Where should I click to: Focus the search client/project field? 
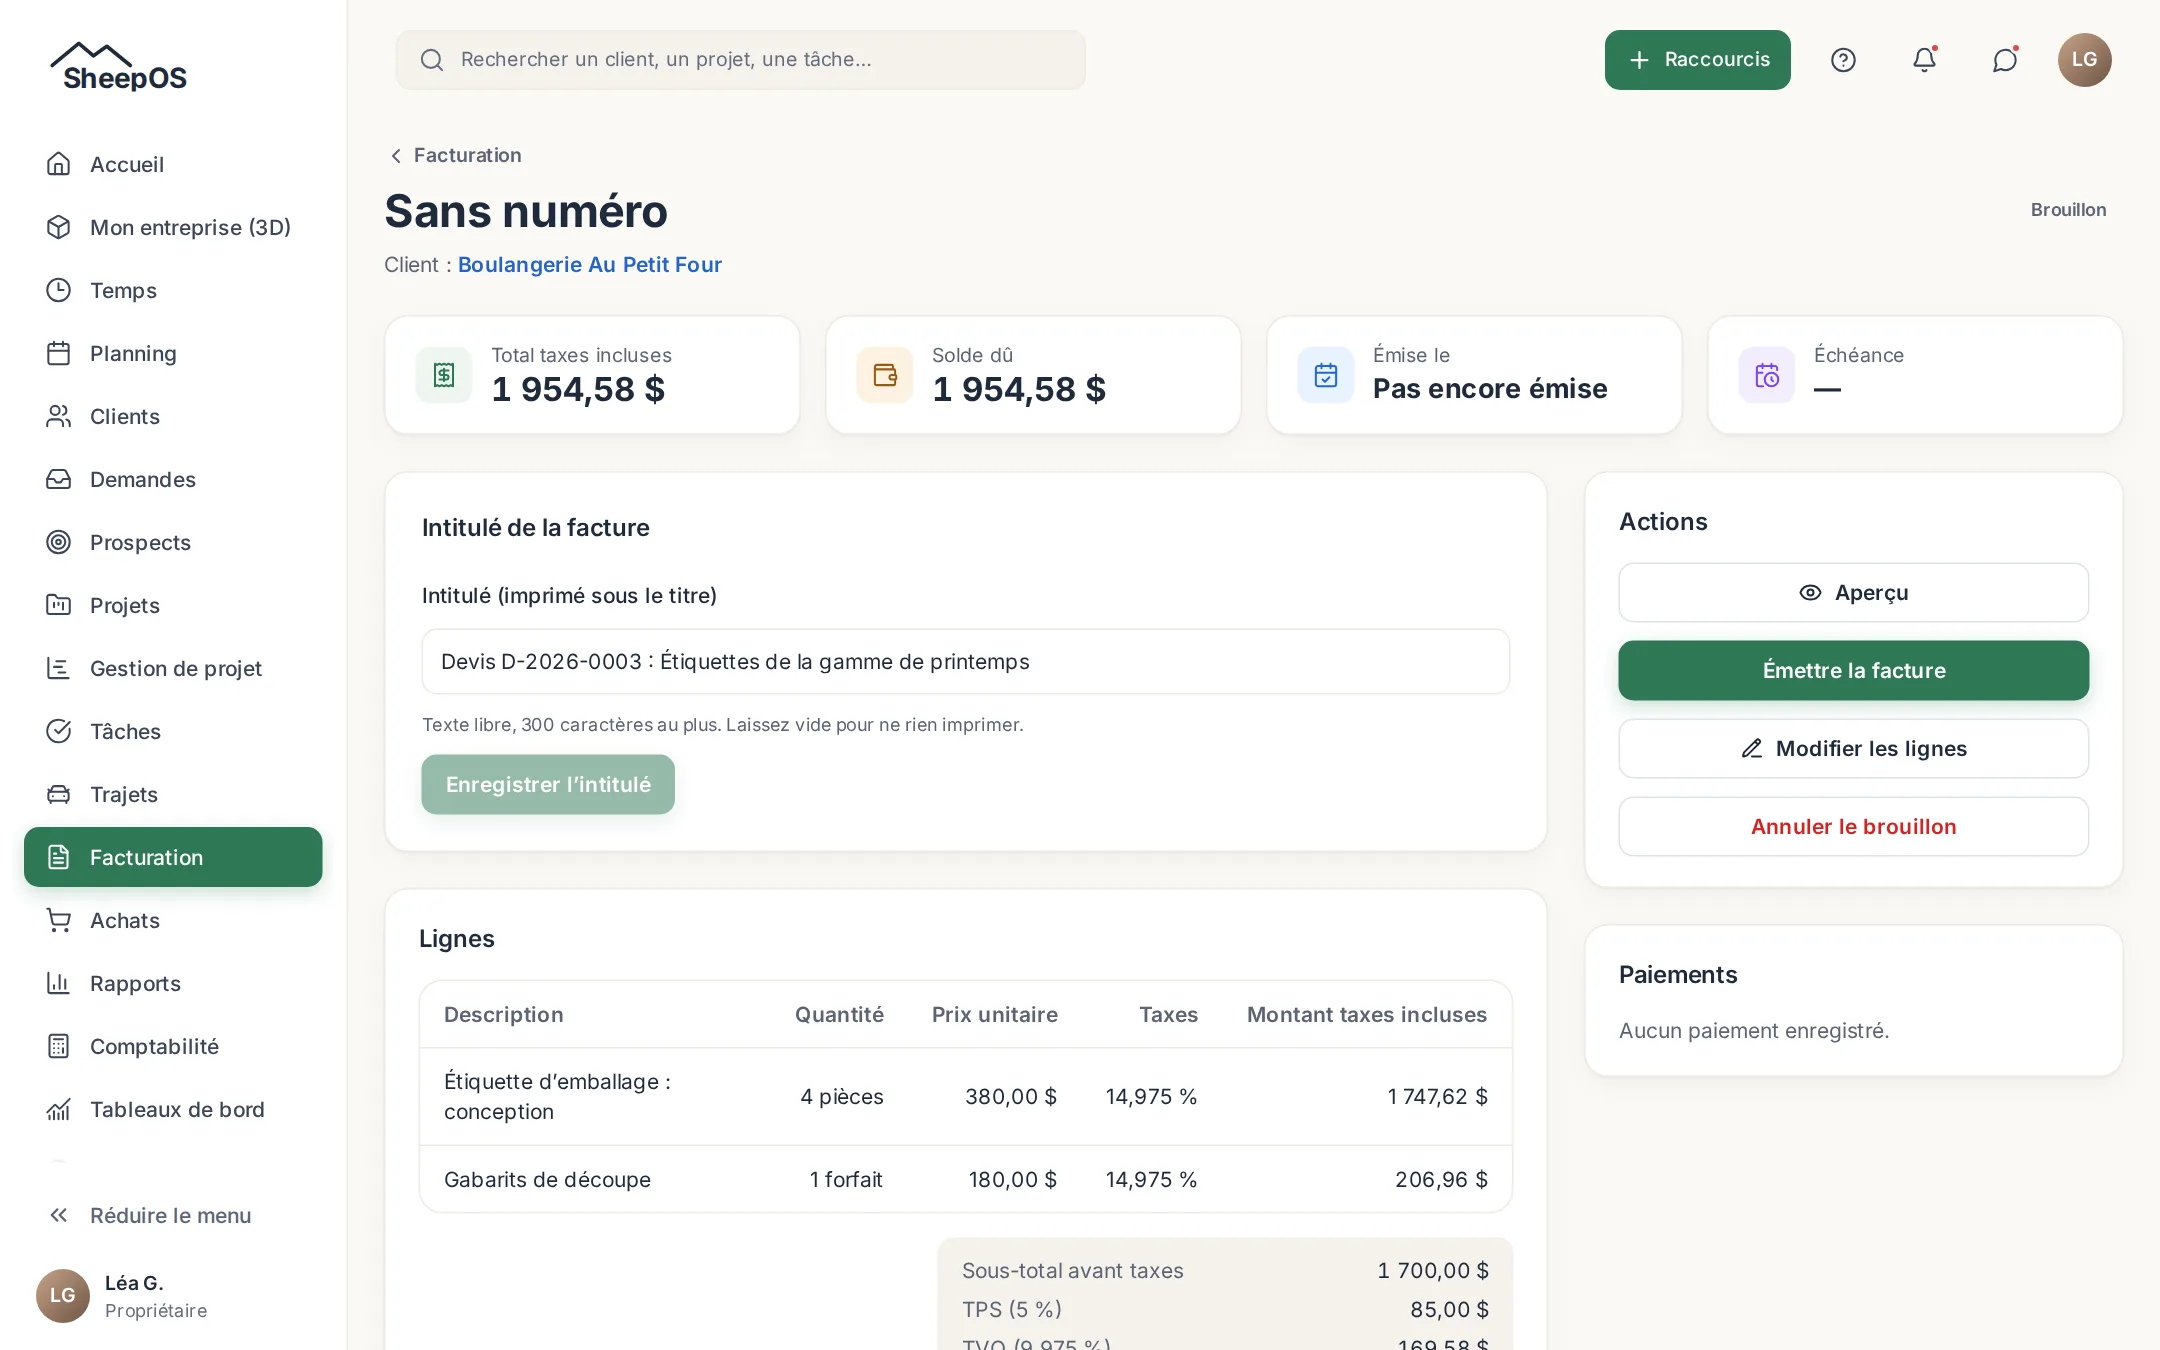coord(740,60)
